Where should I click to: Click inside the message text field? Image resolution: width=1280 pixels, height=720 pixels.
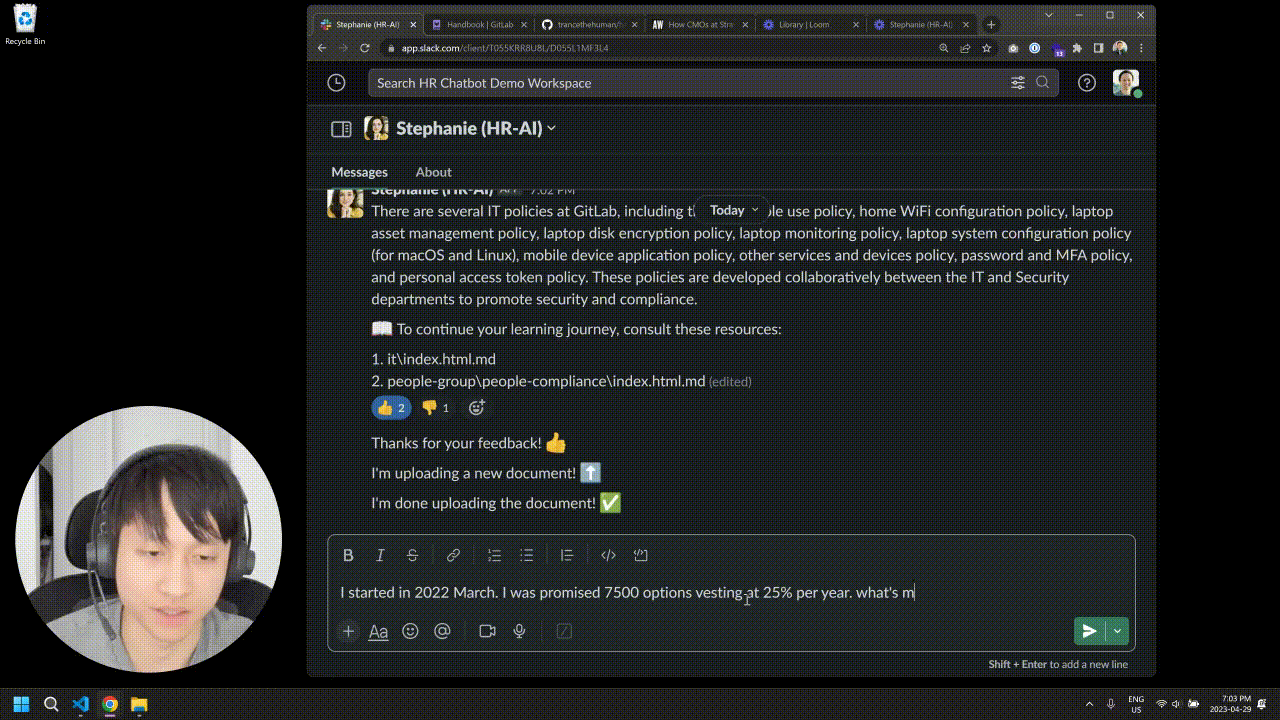tap(731, 592)
